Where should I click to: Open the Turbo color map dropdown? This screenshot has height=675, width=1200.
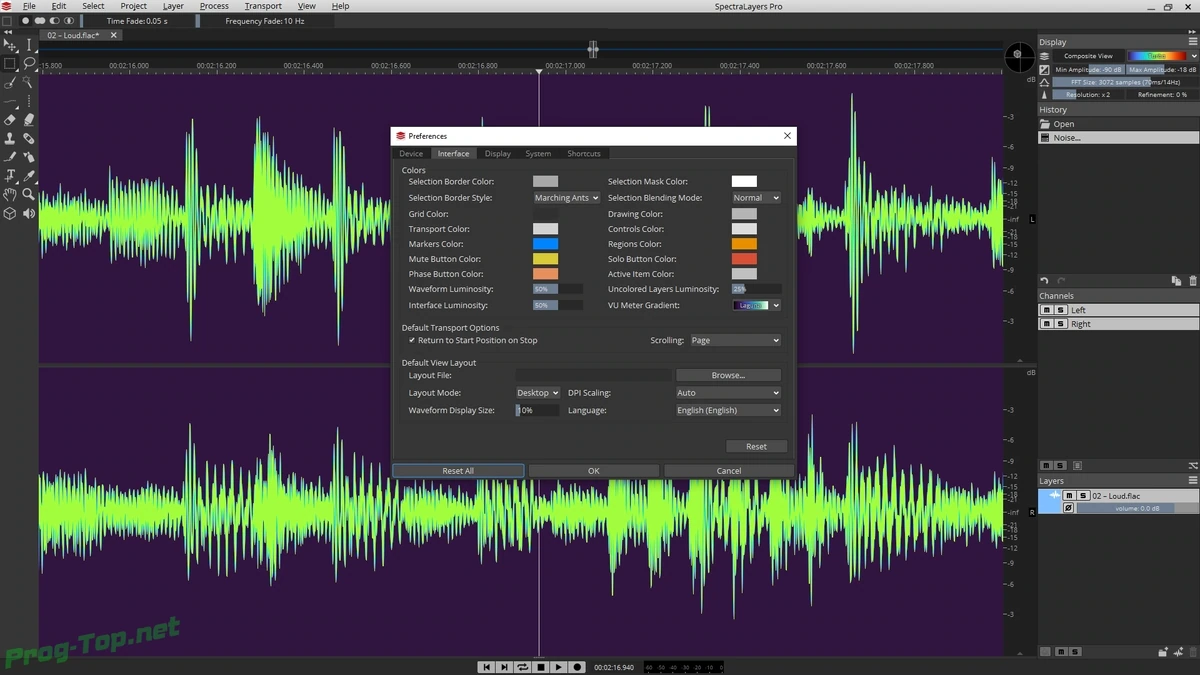pyautogui.click(x=1161, y=56)
